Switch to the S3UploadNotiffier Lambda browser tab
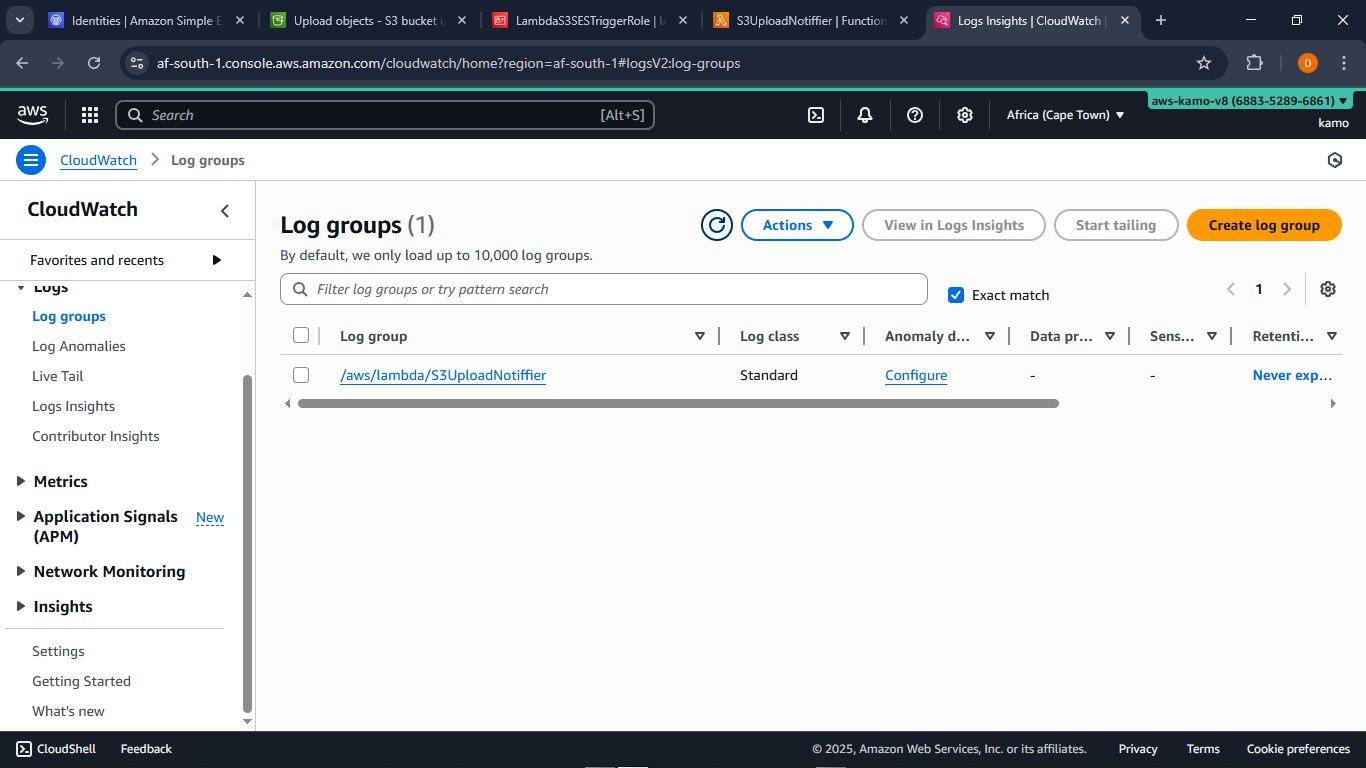The width and height of the screenshot is (1366, 768). 812,19
